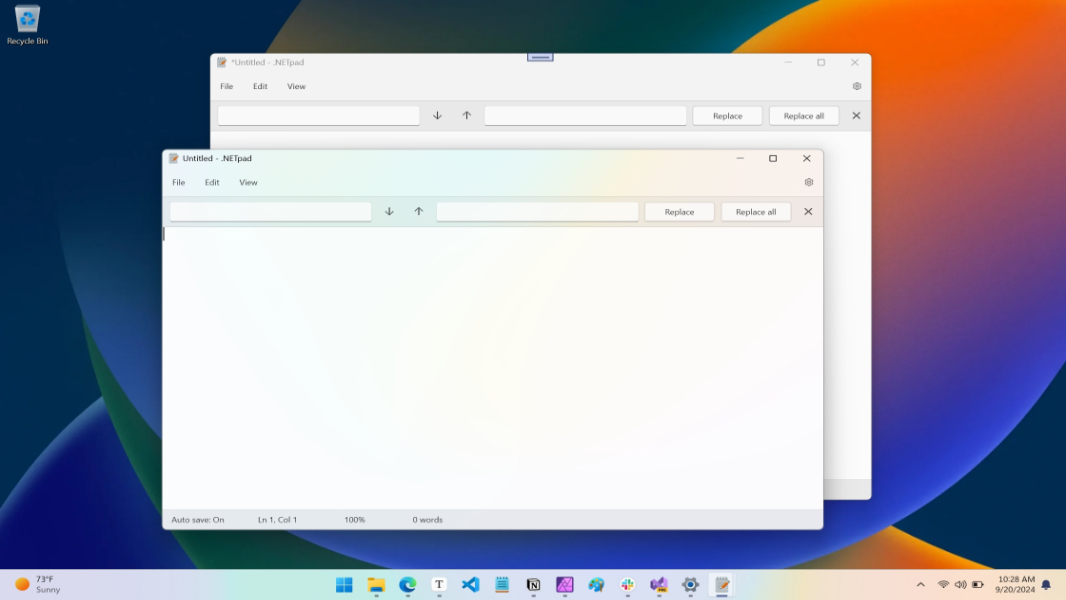Open the View menu

(248, 182)
